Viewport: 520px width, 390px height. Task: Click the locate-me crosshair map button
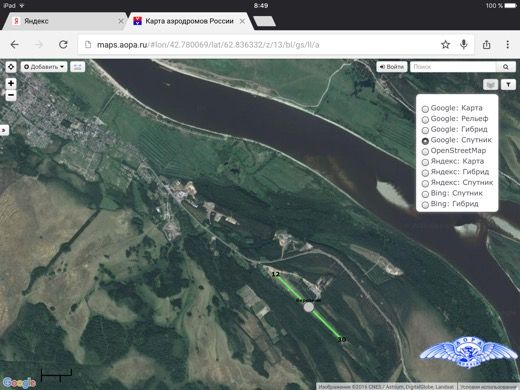click(x=11, y=67)
